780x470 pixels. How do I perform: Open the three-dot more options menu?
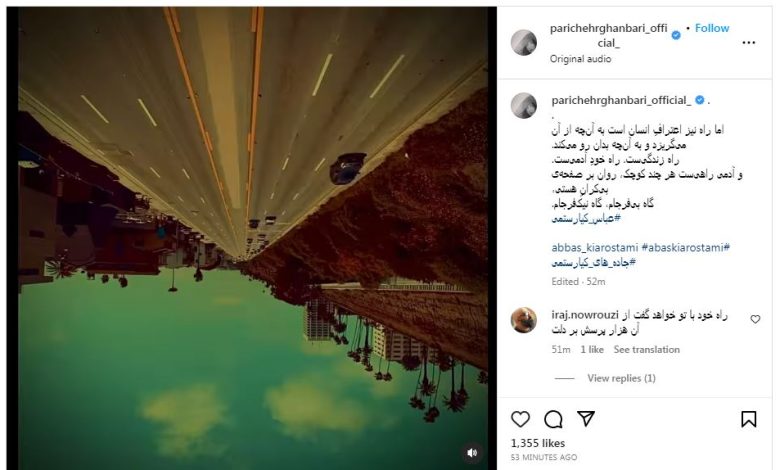coord(749,43)
